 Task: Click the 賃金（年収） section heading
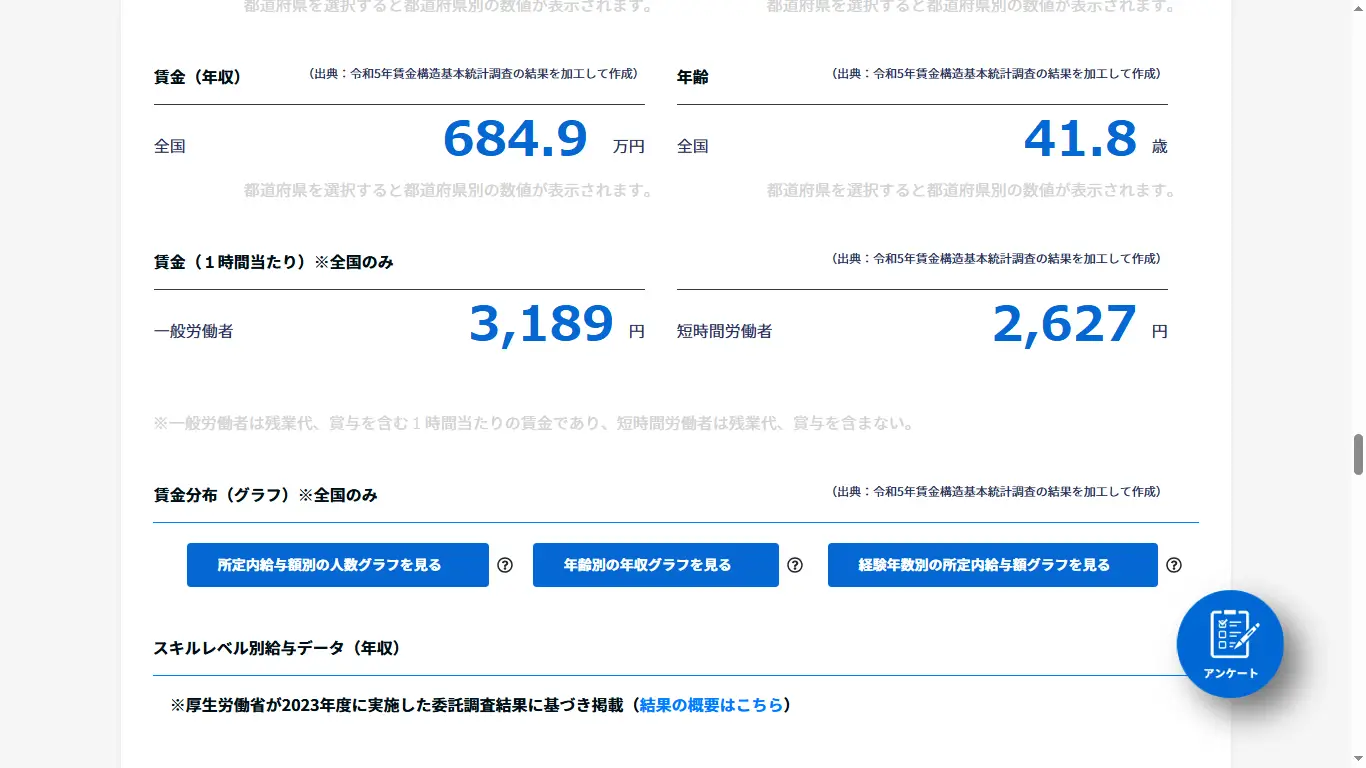pos(197,77)
